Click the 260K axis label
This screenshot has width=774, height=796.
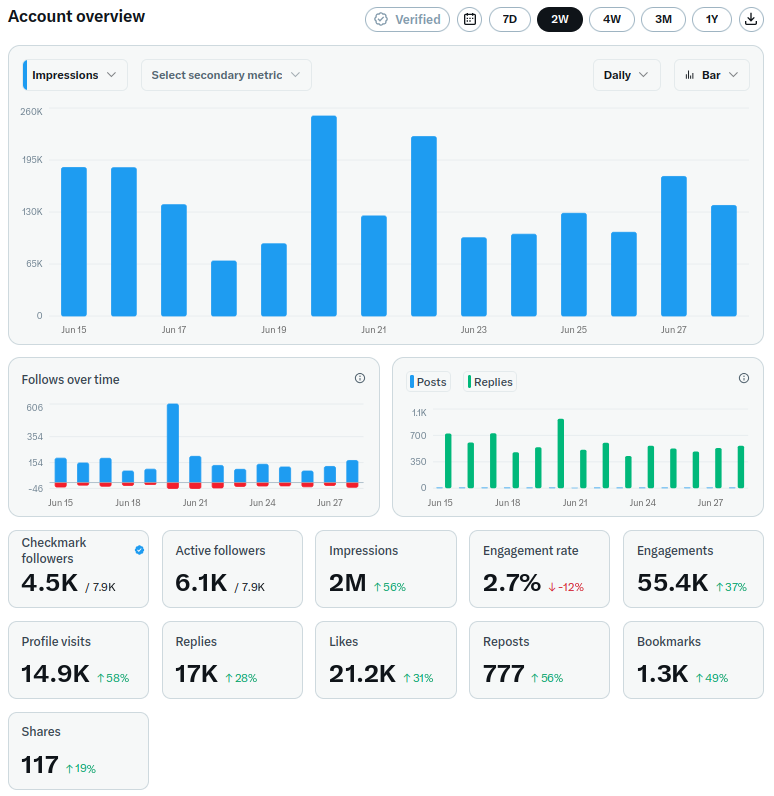point(31,112)
